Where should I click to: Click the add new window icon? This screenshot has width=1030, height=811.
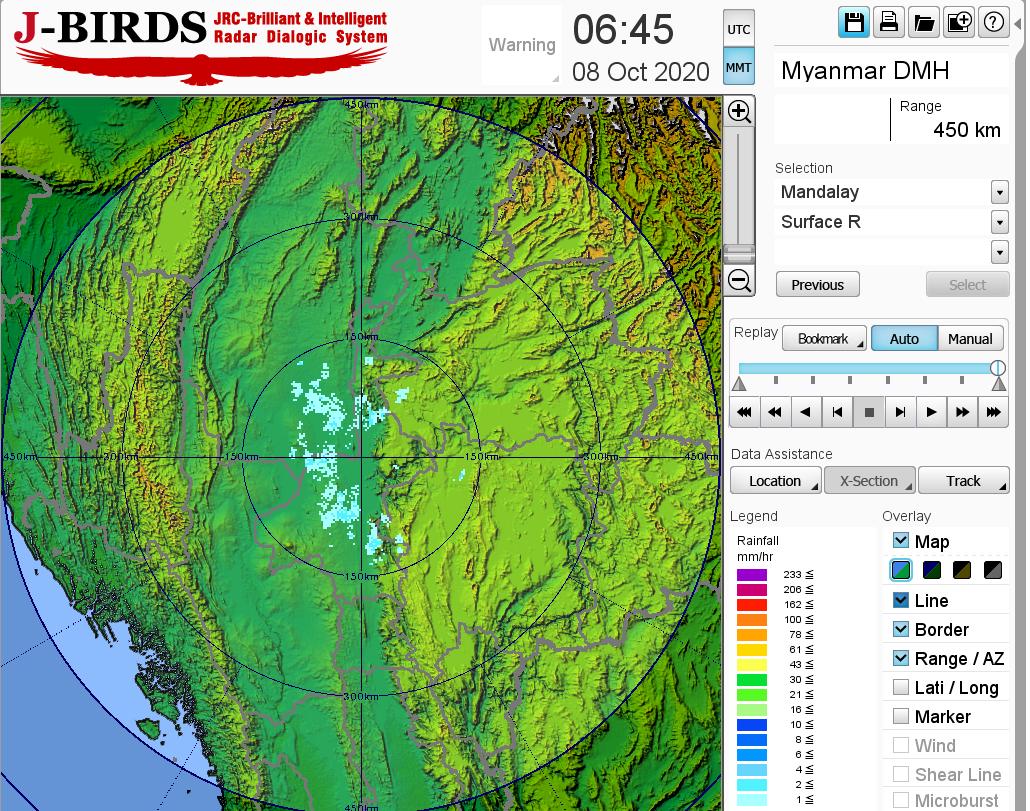958,22
